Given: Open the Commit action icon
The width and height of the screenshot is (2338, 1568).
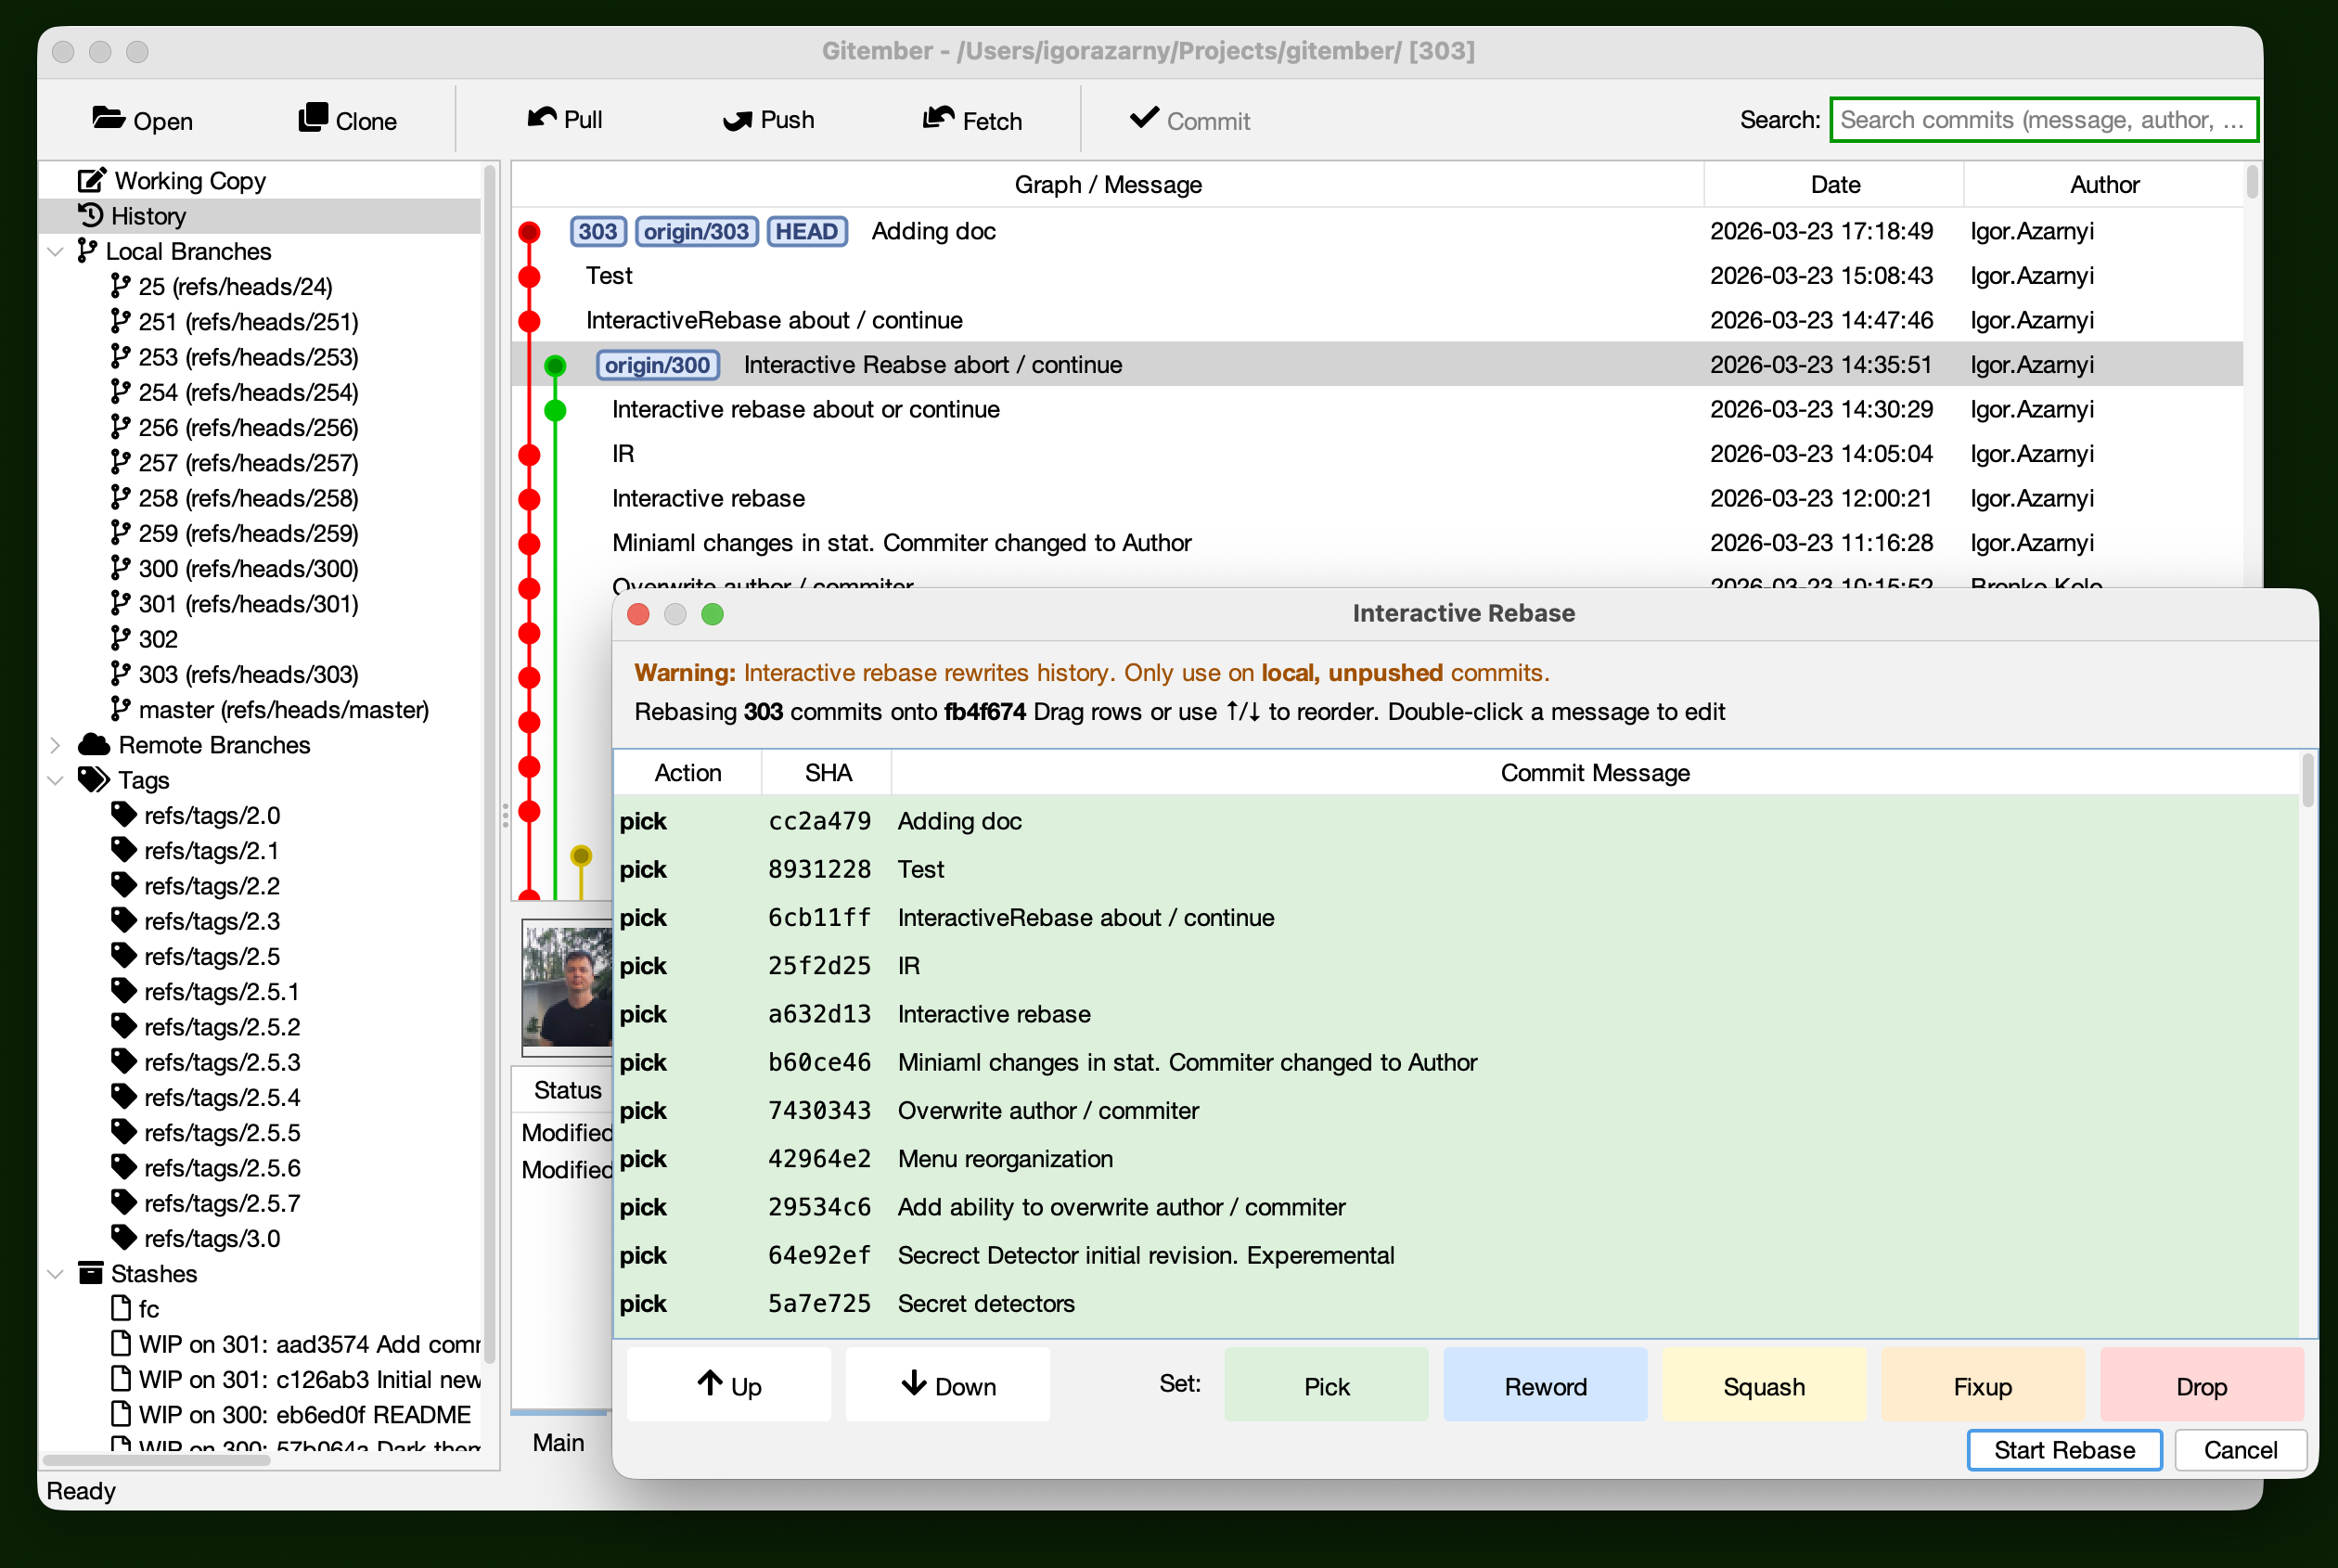Looking at the screenshot, I should [x=1143, y=118].
